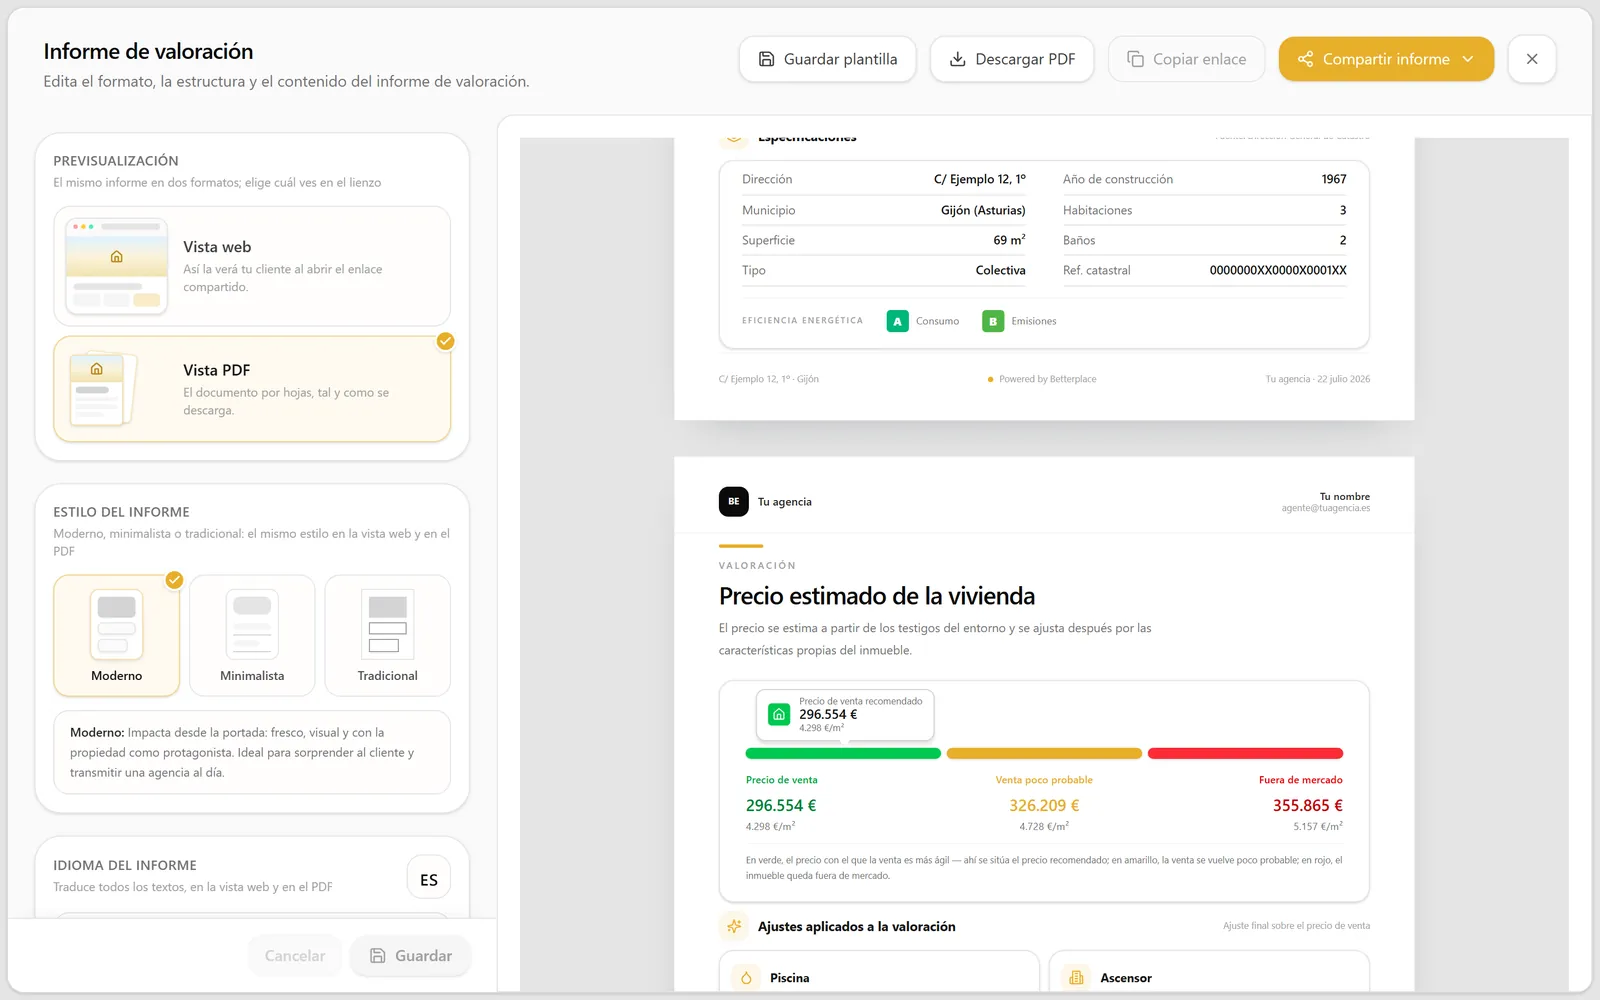The image size is (1600, 1000).
Task: Click the Precio estimado de la vivienda heading
Action: coord(877,596)
